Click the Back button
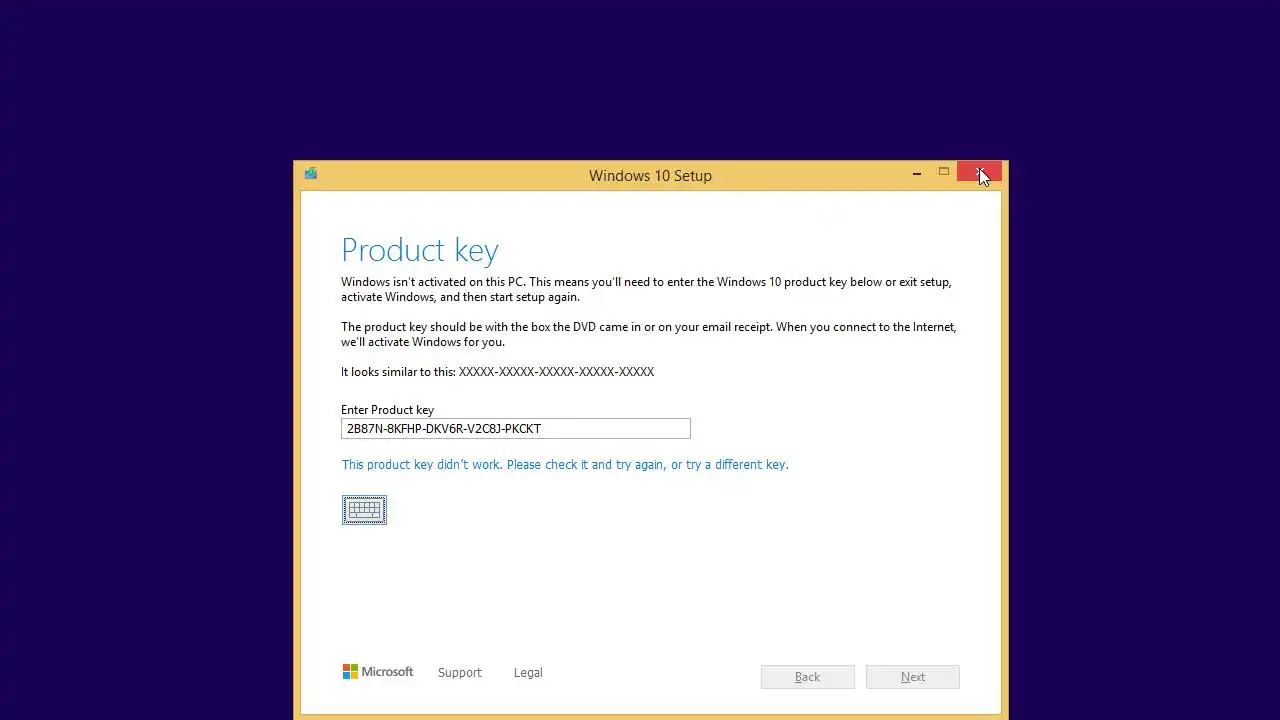Screen dimensions: 1280x720 808,677
